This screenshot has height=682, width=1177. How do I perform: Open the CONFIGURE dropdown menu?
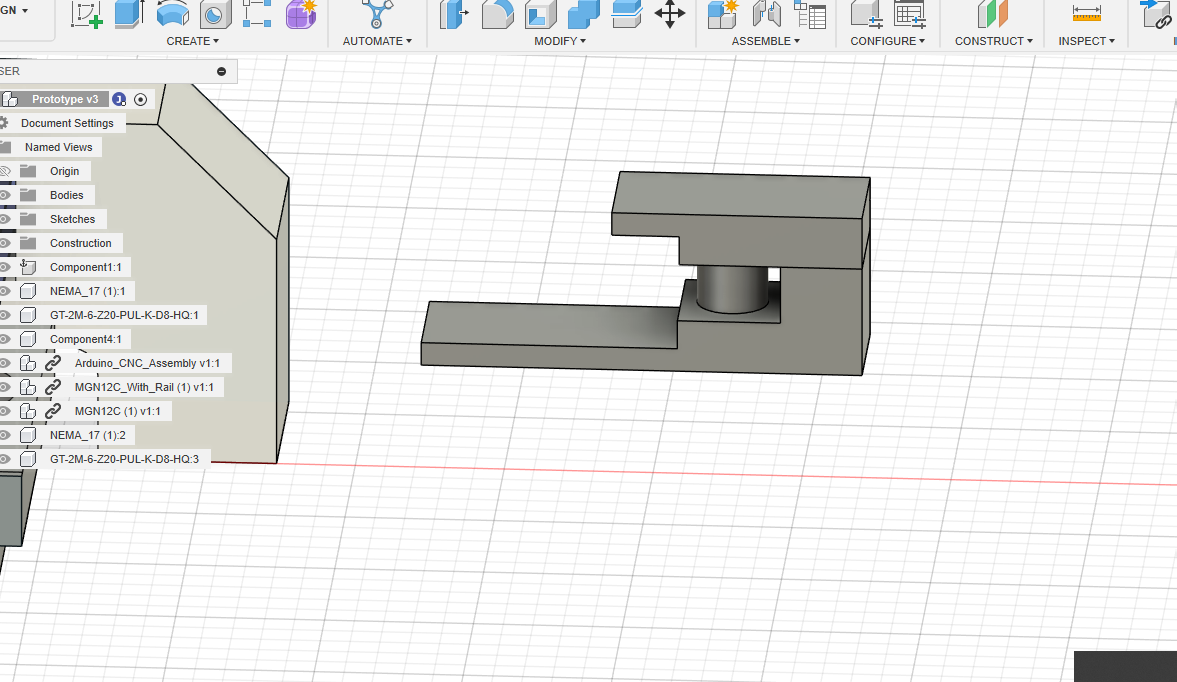point(887,41)
